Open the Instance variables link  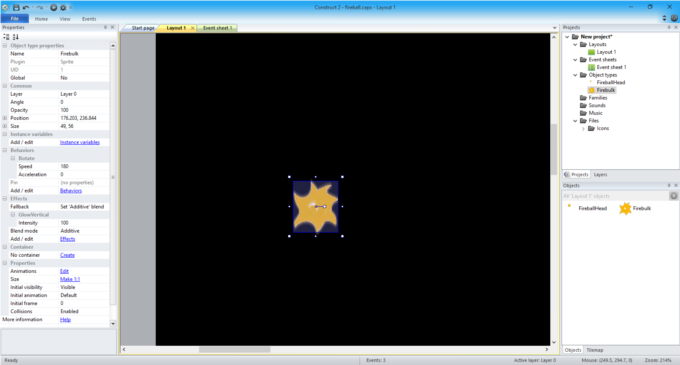pos(80,142)
